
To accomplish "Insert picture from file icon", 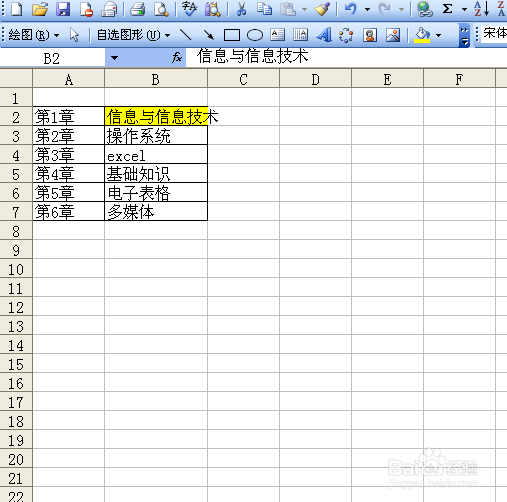I will (393, 35).
